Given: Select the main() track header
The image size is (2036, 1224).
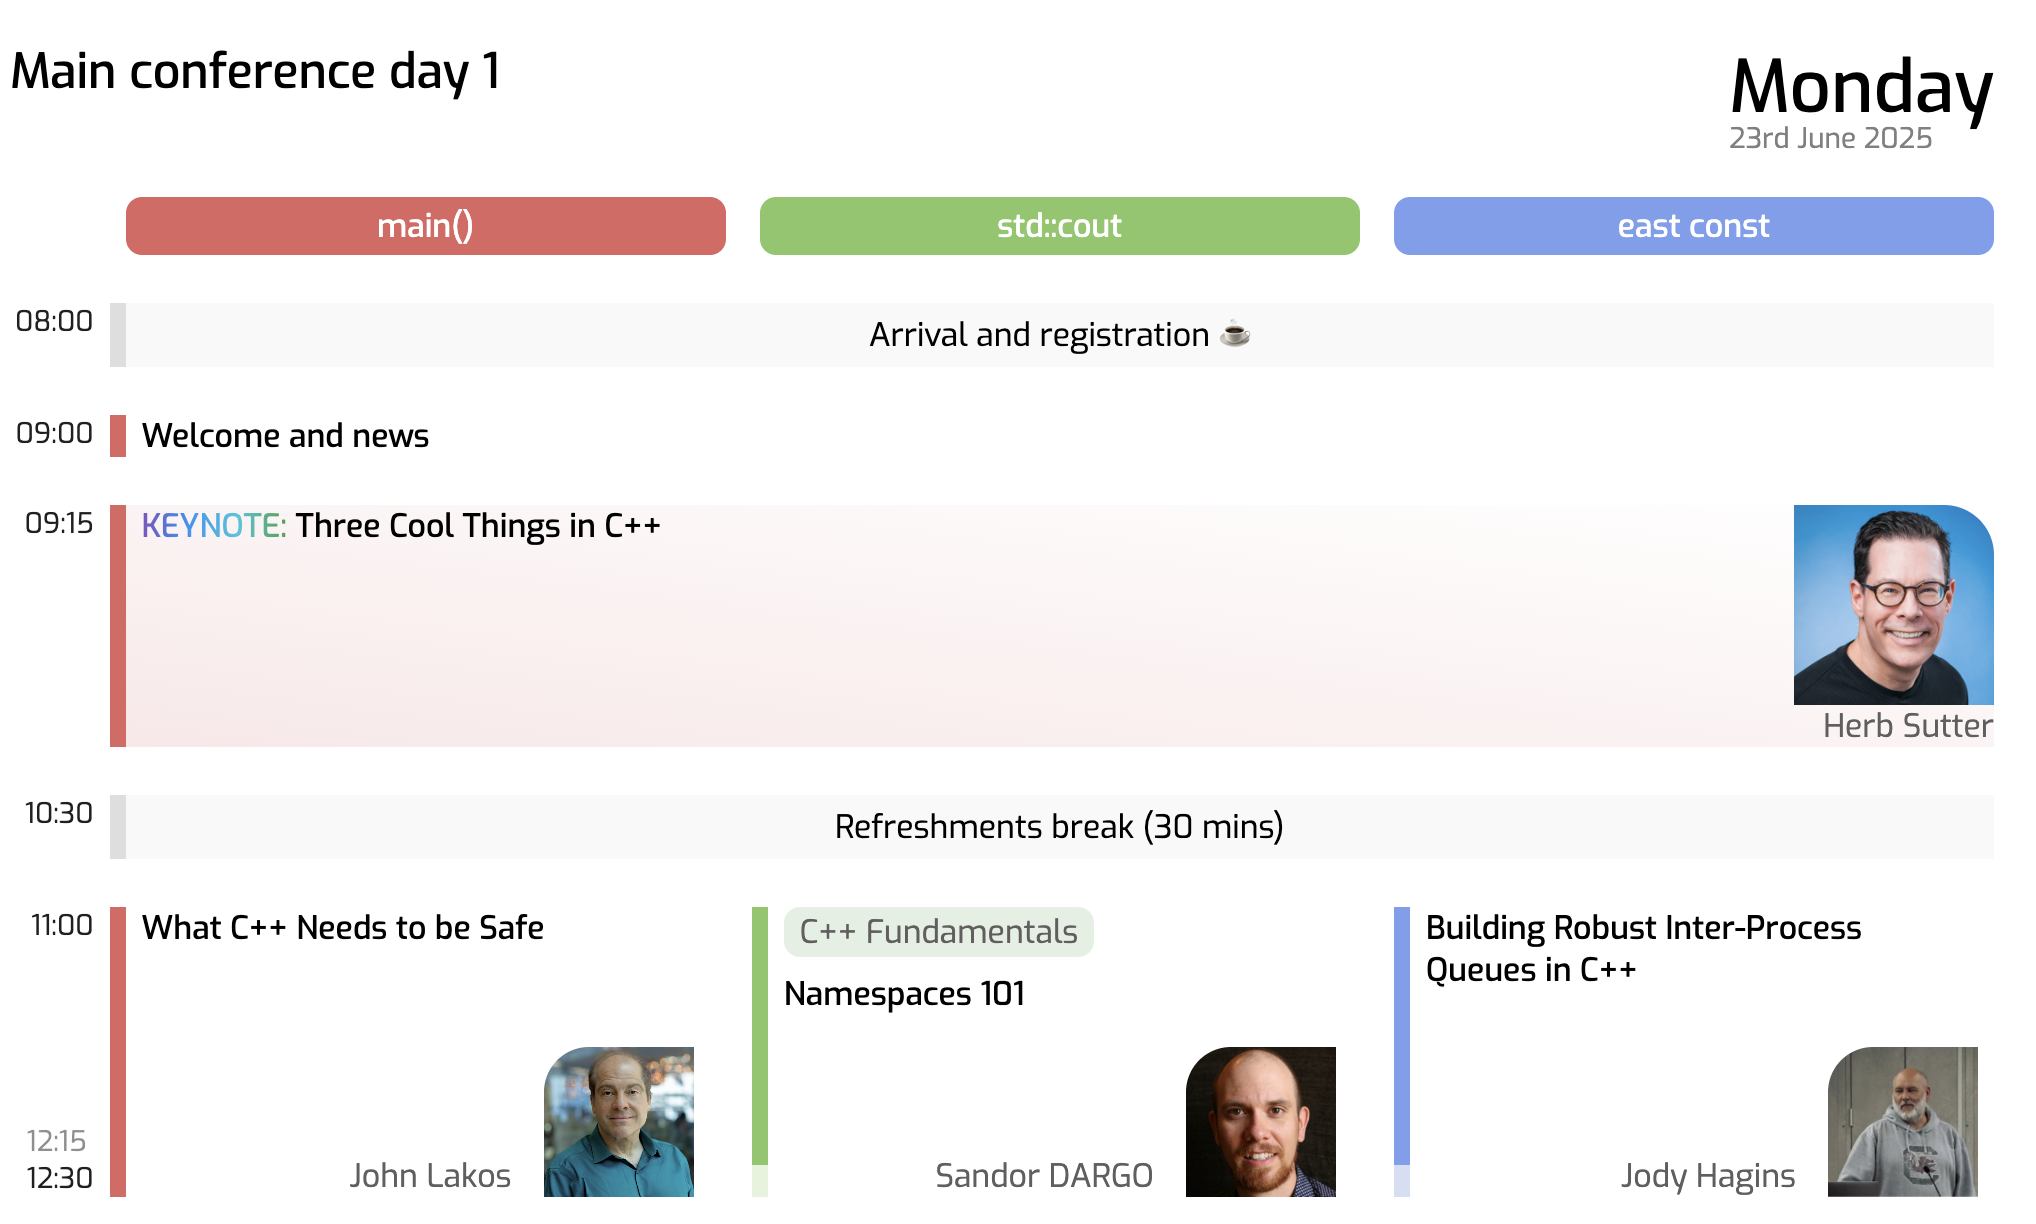Looking at the screenshot, I should click(x=425, y=226).
